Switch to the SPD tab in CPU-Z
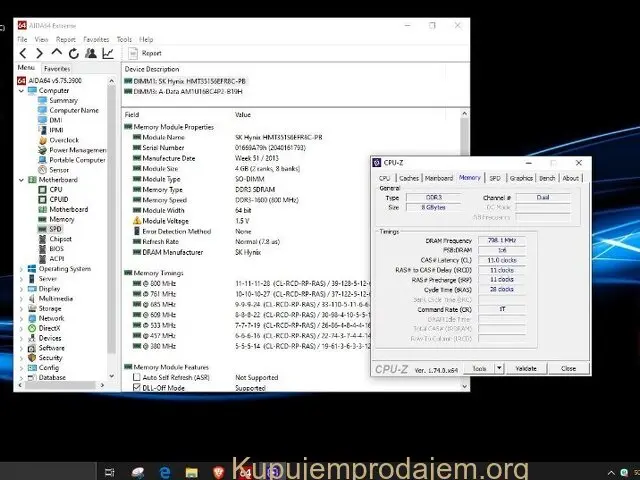 494,178
